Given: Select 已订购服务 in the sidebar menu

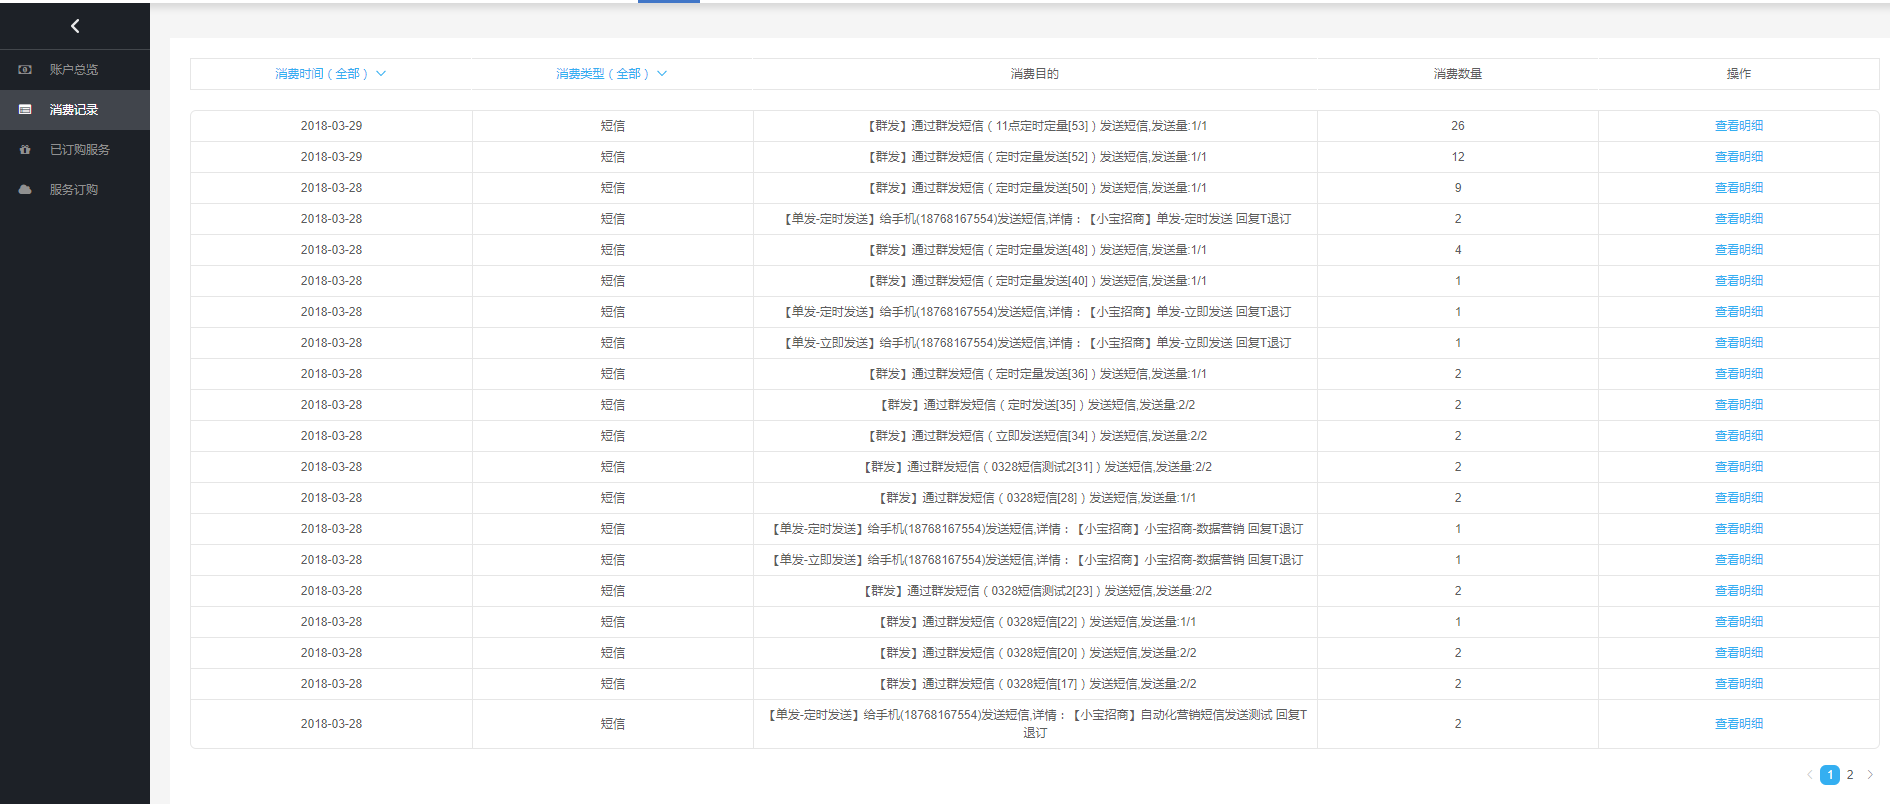Looking at the screenshot, I should click(80, 150).
